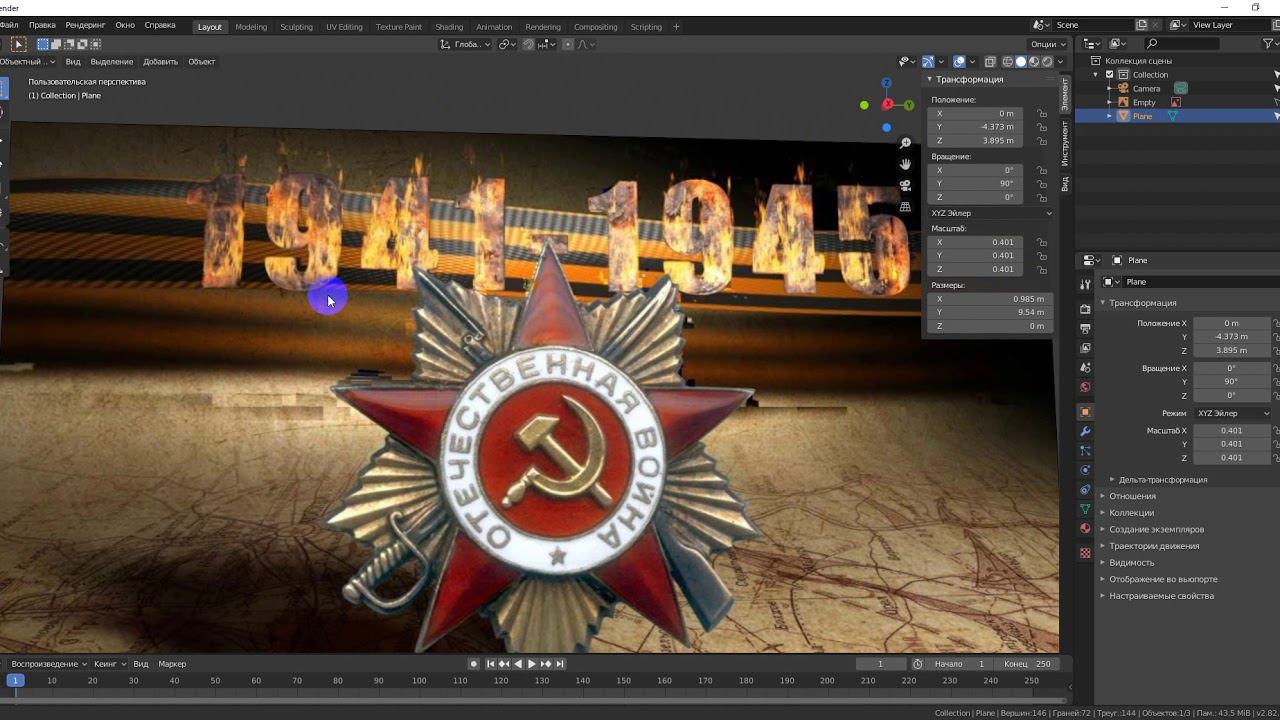Open the World properties tab icon
The image size is (1280, 720).
(x=1085, y=387)
